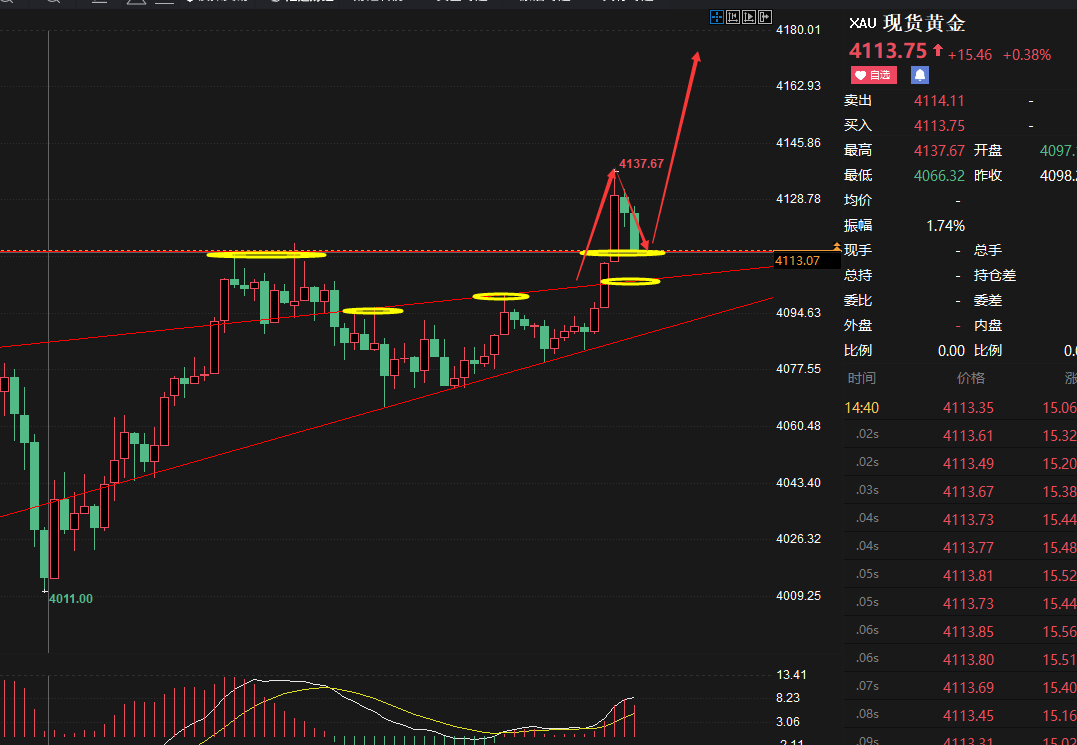This screenshot has height=745, width=1077.
Task: Select tick price 4113.85
Action: click(968, 632)
